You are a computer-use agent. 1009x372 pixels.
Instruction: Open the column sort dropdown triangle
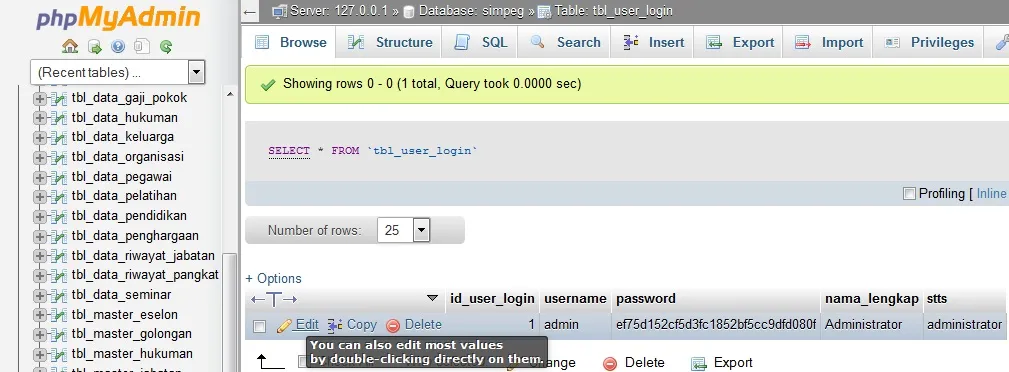432,299
